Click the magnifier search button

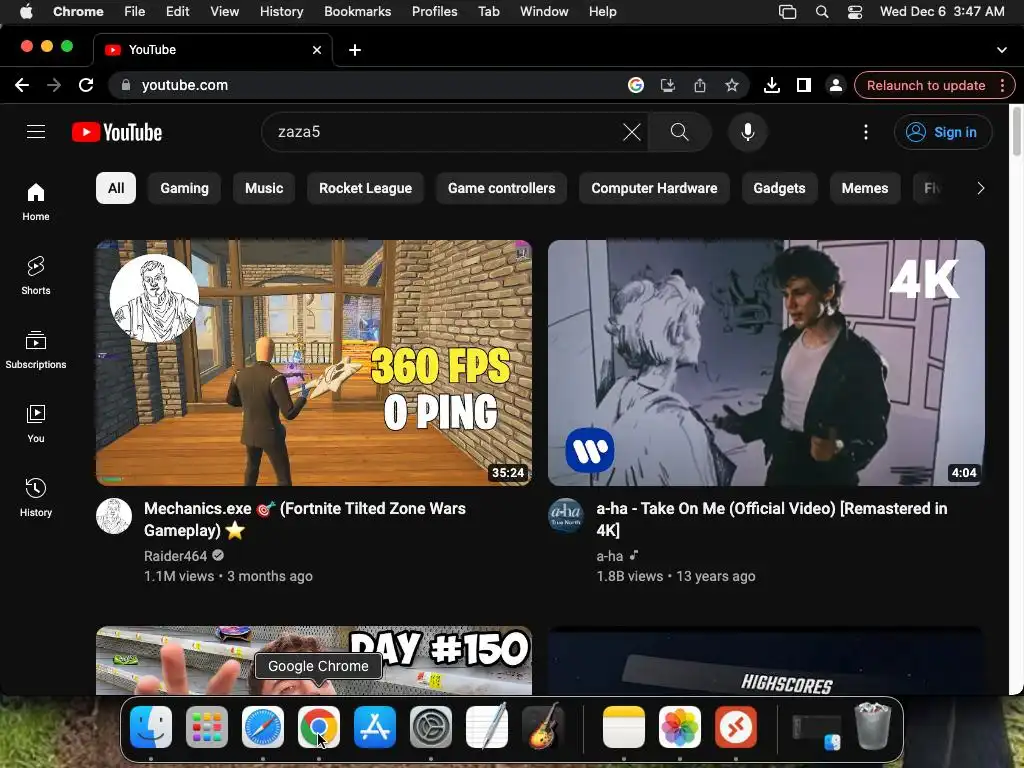(x=679, y=132)
